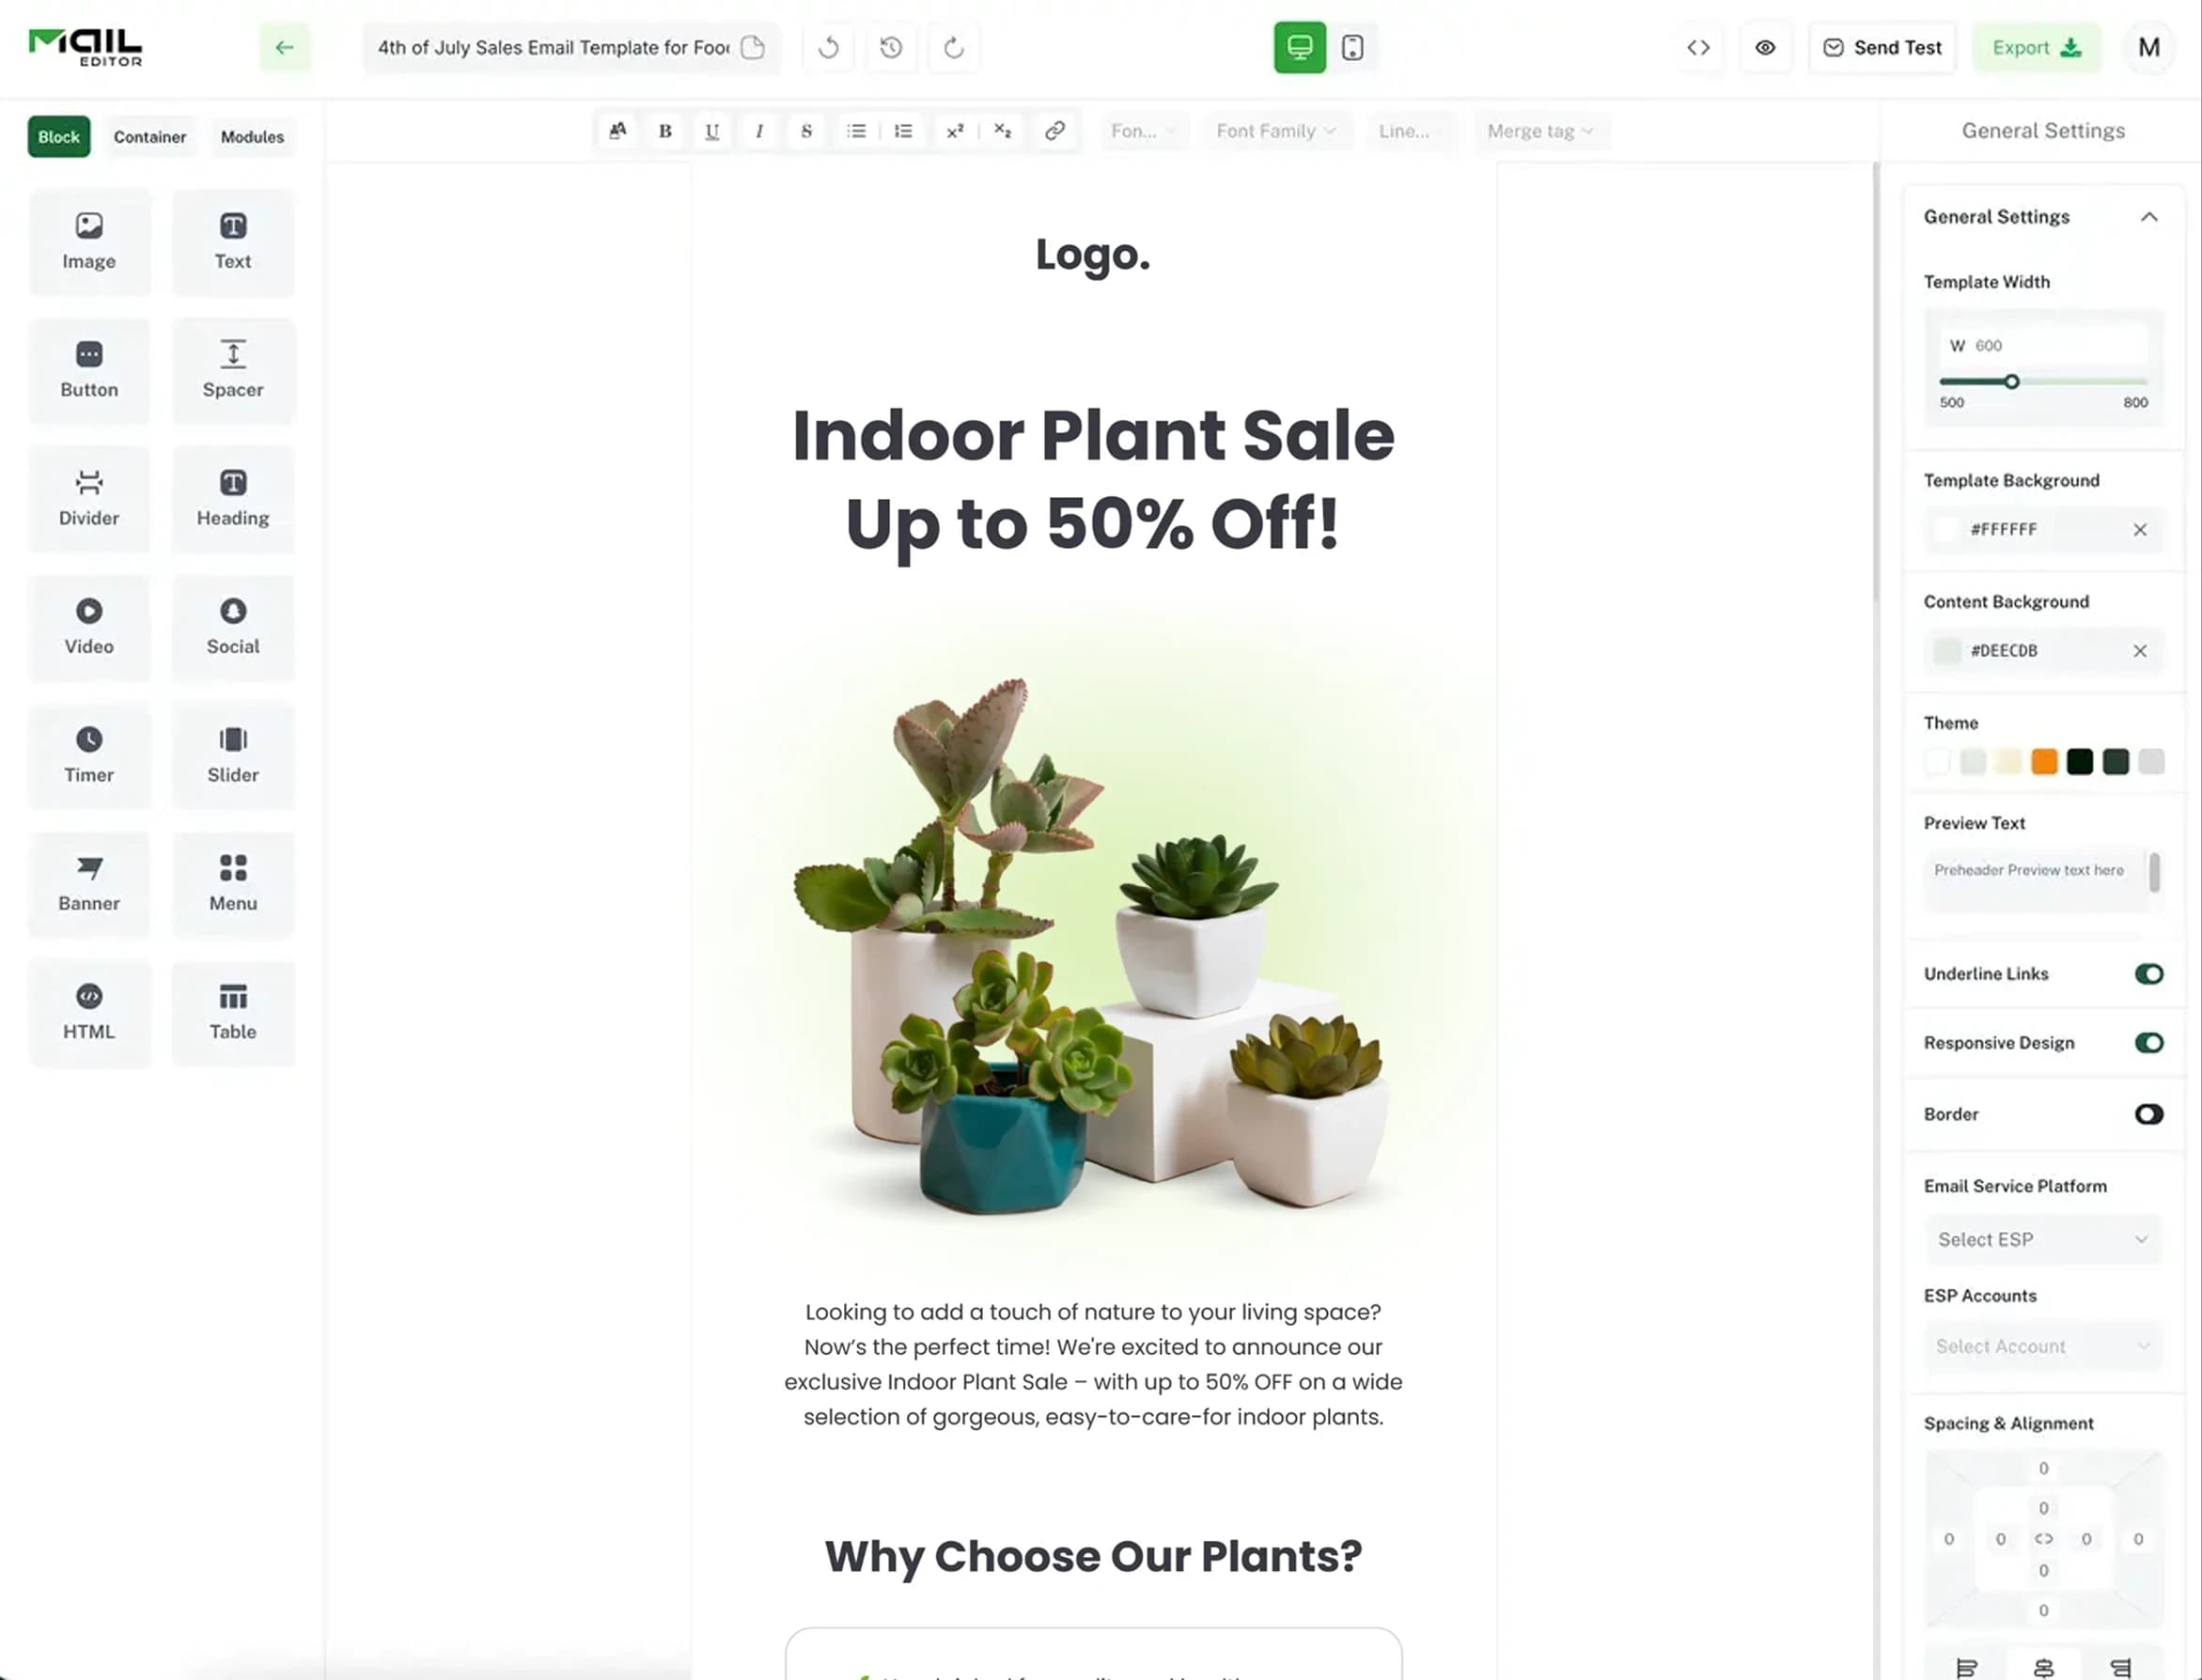Clear the Content Background color
Image resolution: width=2202 pixels, height=1680 pixels.
(2139, 651)
